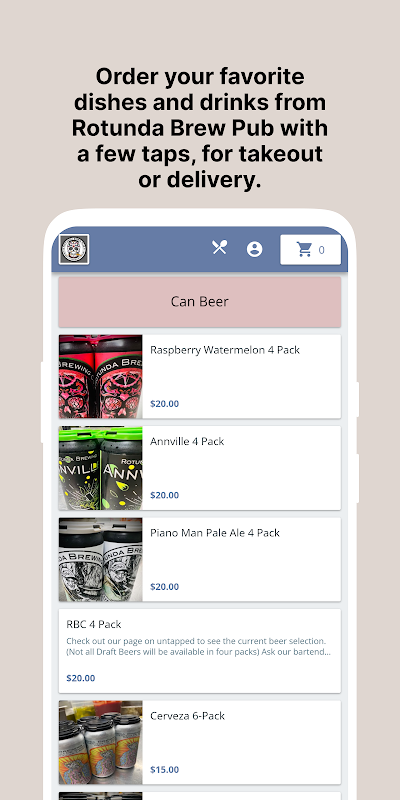The height and width of the screenshot is (800, 400).
Task: Open the user account profile icon
Action: (x=255, y=249)
